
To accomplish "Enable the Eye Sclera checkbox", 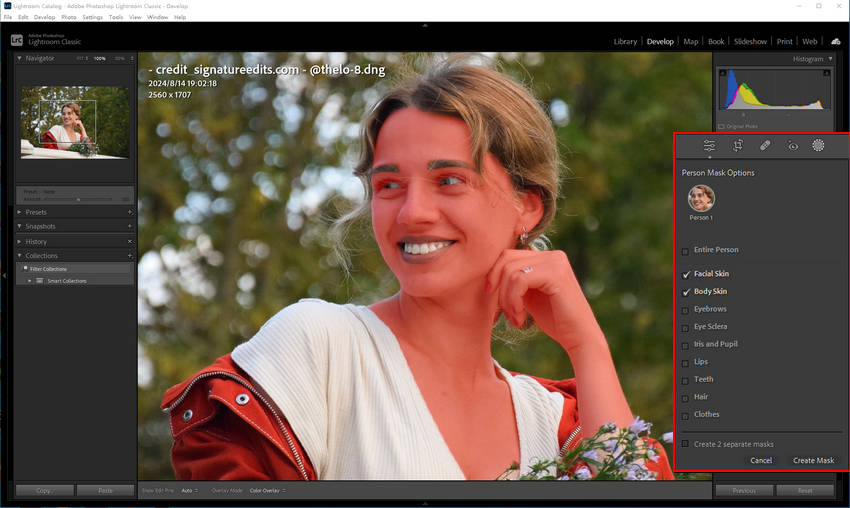I will 685,327.
